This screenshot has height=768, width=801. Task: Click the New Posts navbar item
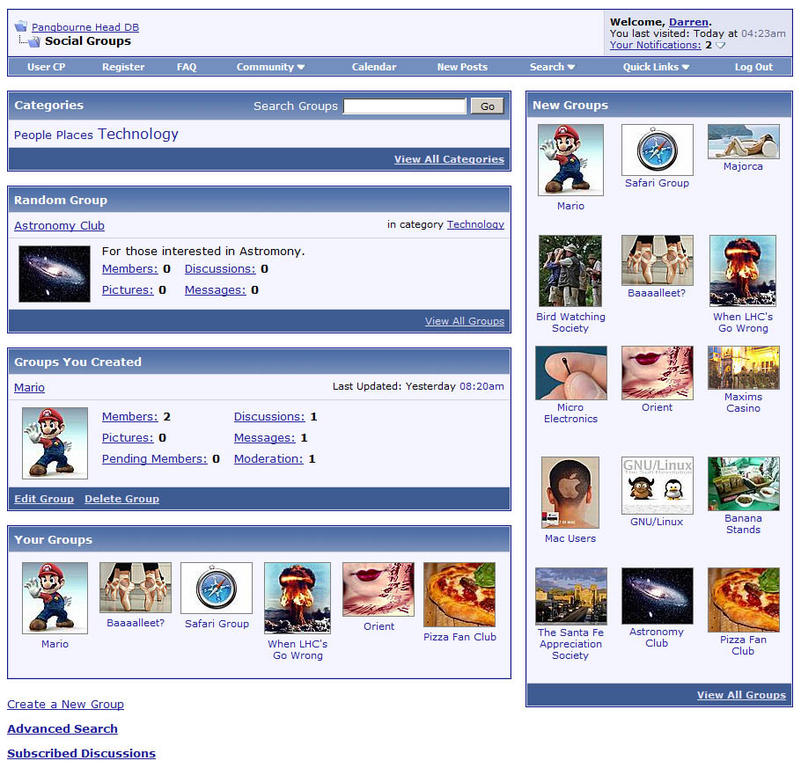(462, 67)
